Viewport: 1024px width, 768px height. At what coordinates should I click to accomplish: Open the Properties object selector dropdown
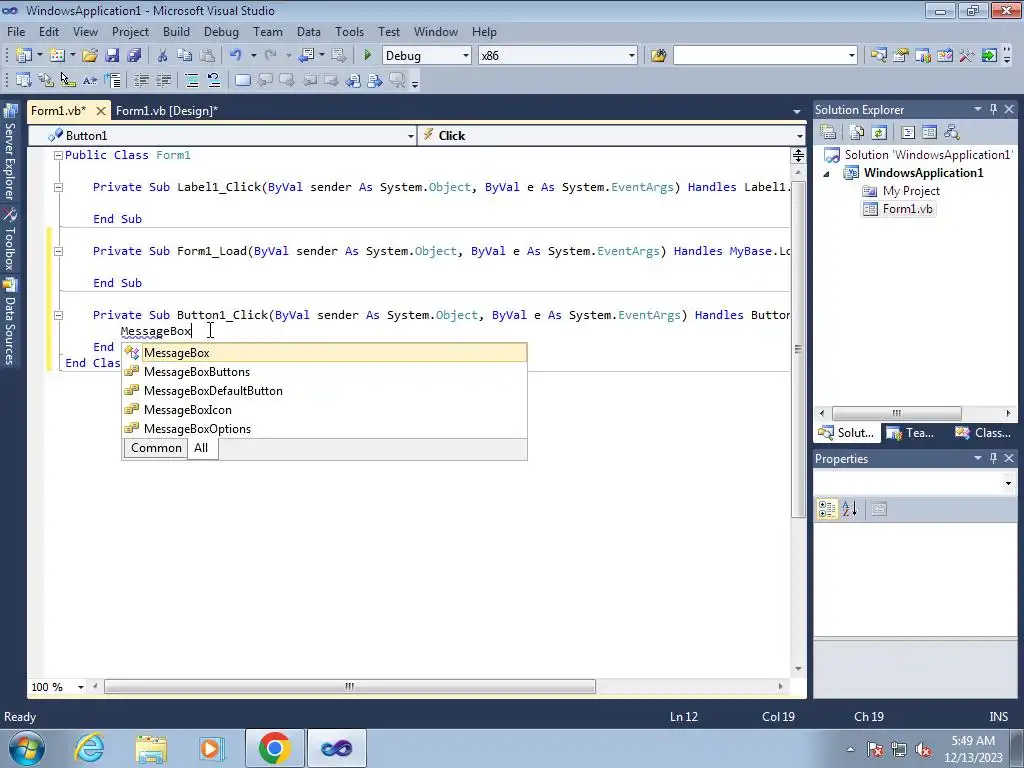(x=1008, y=483)
